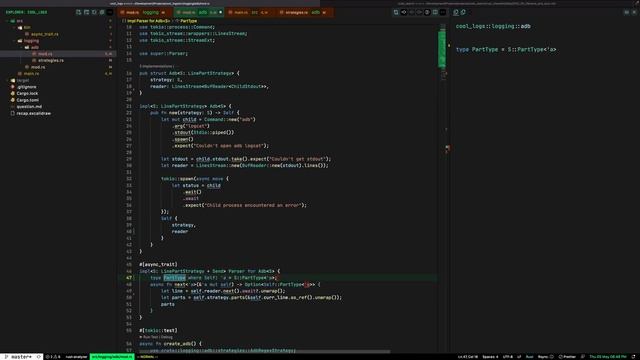
Task: Click the New File icon in Explorer header
Action: click(x=78, y=12)
